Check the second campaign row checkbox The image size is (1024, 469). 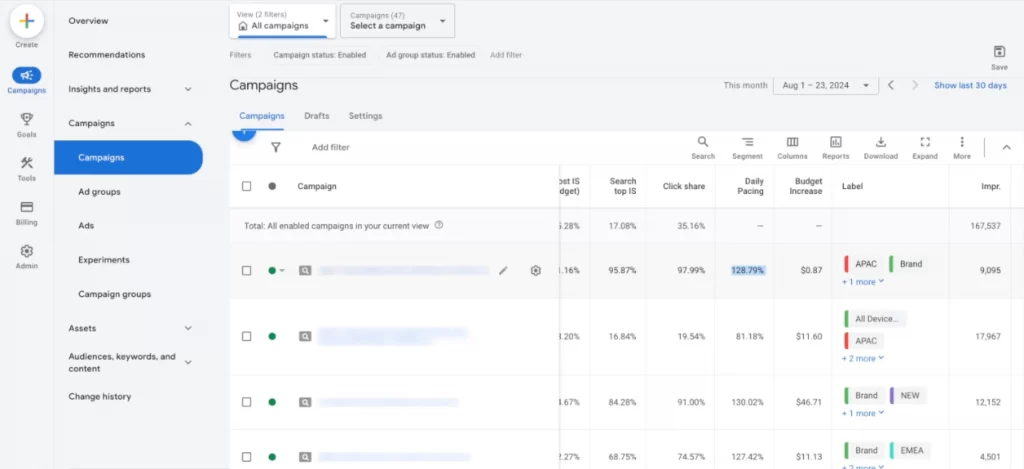click(x=247, y=337)
